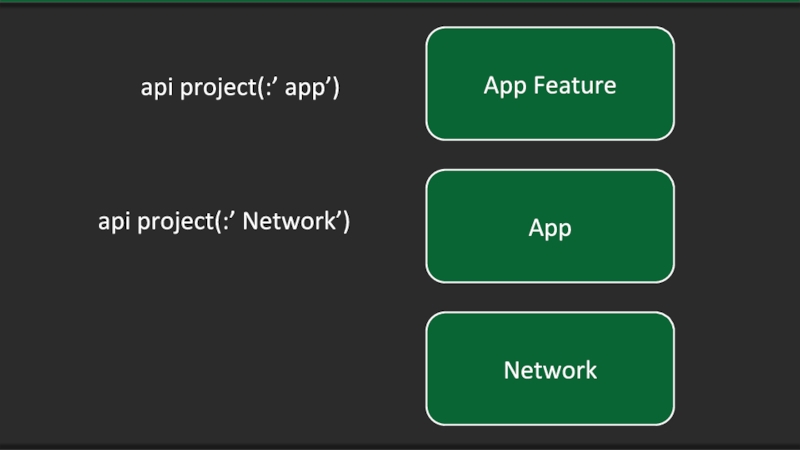This screenshot has height=450, width=800.
Task: Click the gap between App Feature and App boxes
Action: pyautogui.click(x=550, y=155)
